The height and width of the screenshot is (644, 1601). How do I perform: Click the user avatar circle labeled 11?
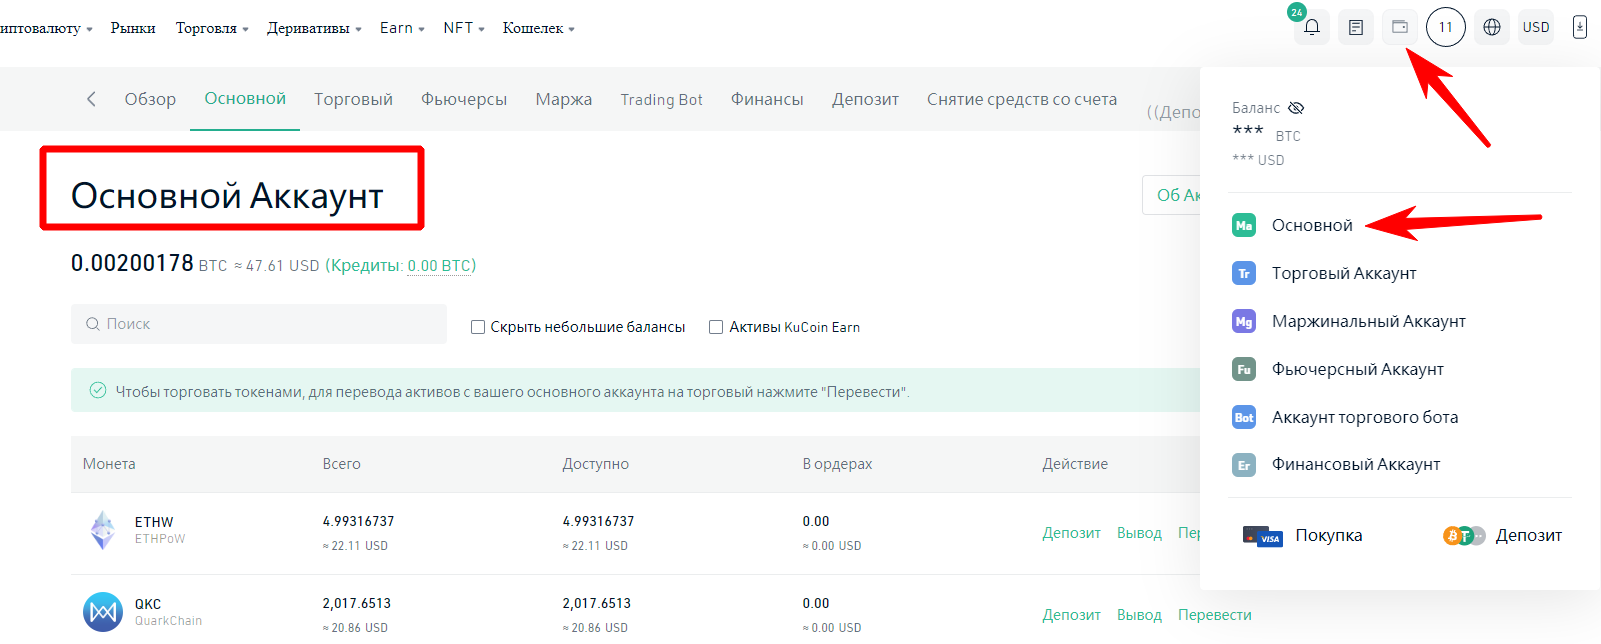[1445, 28]
